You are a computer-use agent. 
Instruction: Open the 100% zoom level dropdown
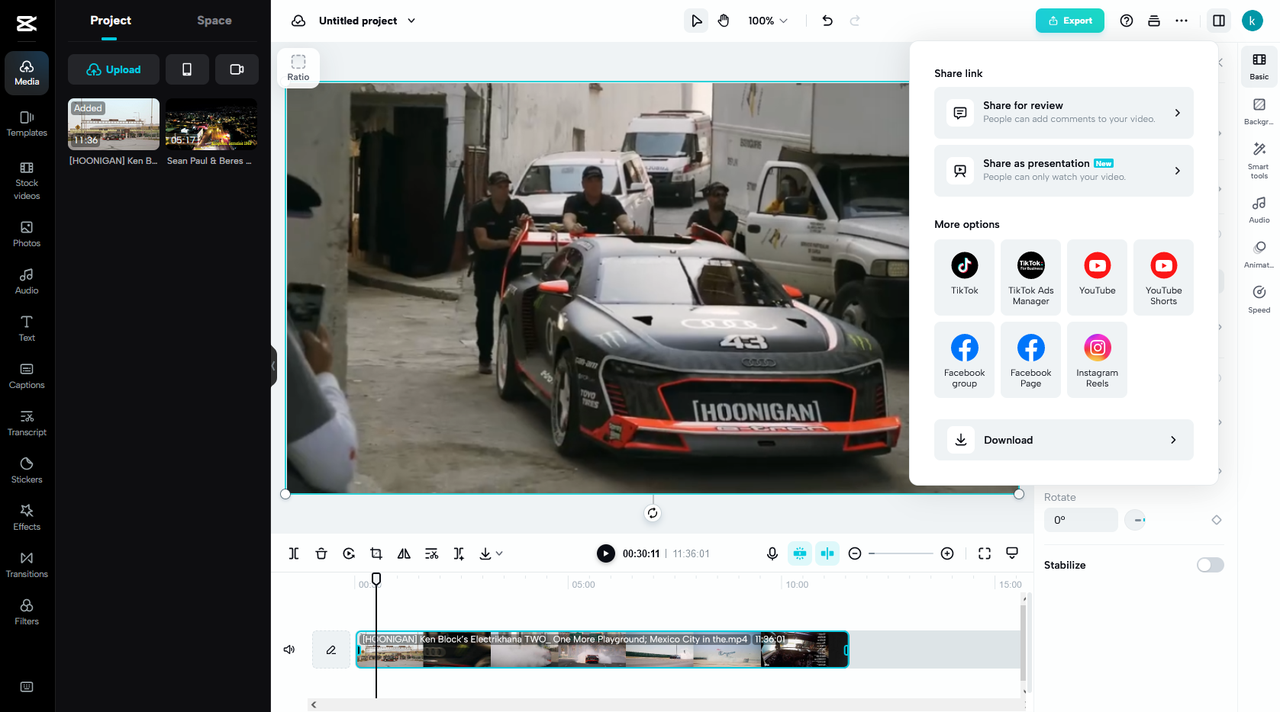[768, 20]
